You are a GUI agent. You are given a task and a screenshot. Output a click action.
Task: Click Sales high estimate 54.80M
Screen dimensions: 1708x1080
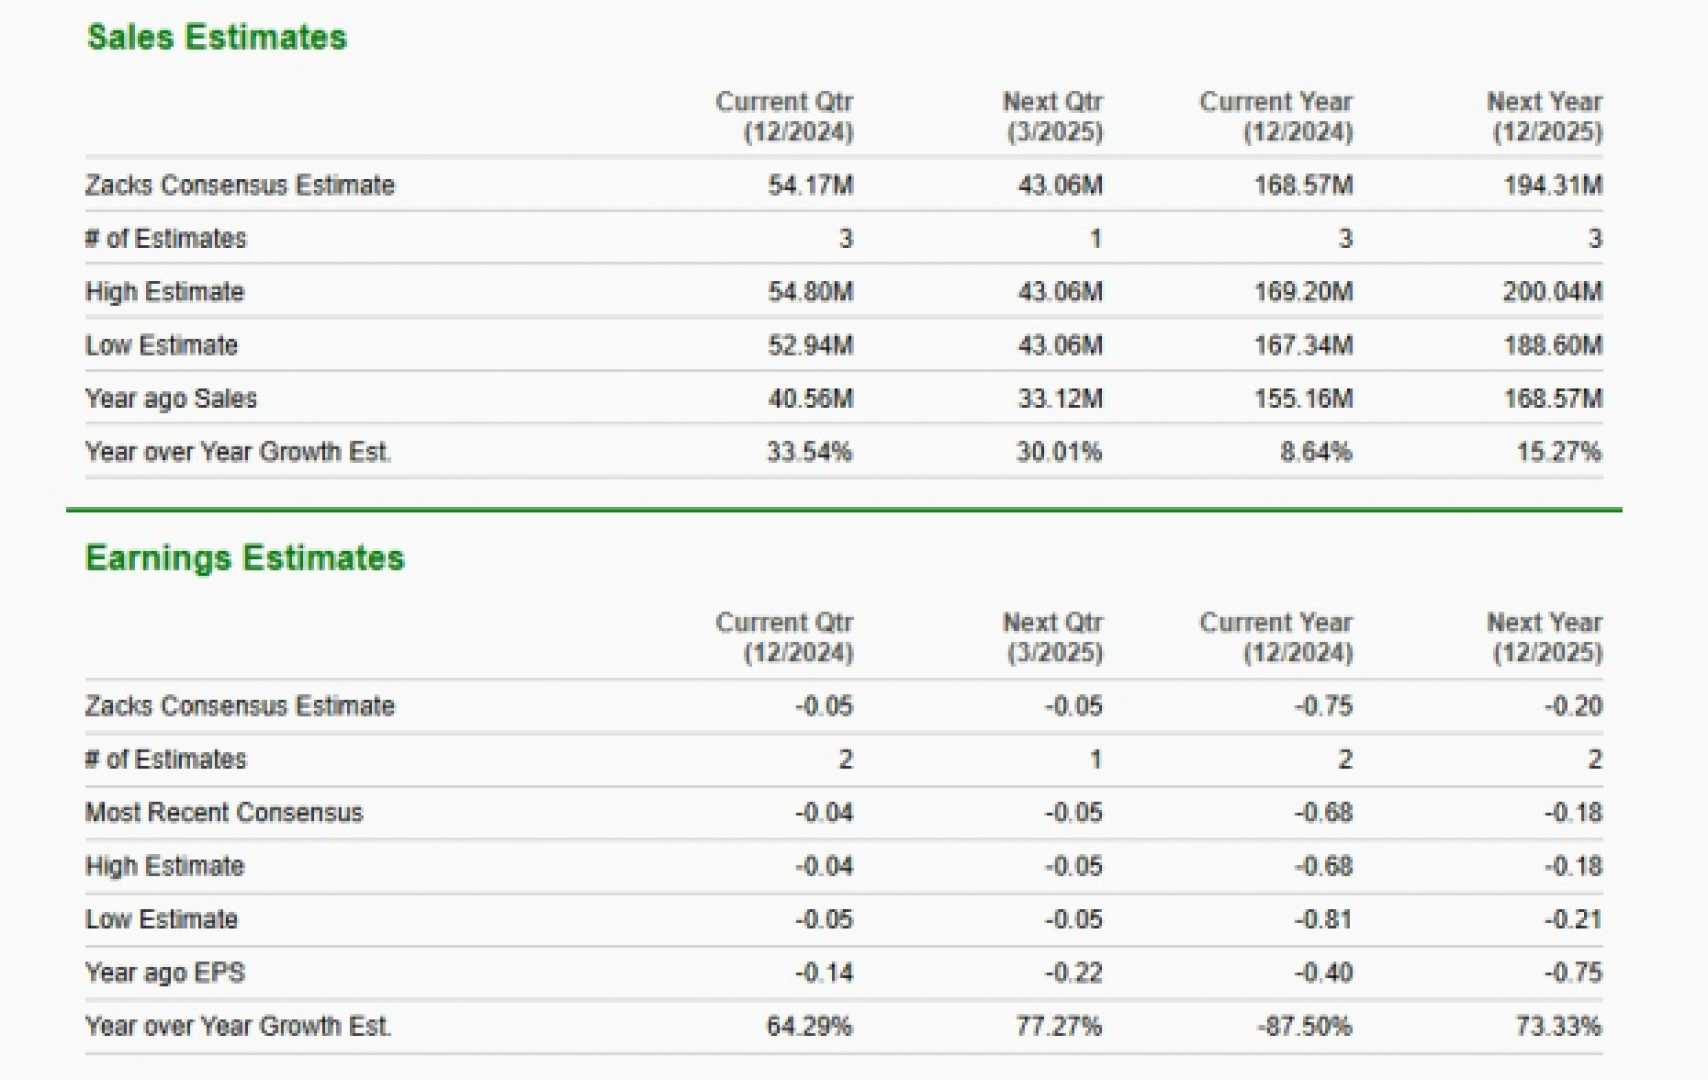(810, 292)
